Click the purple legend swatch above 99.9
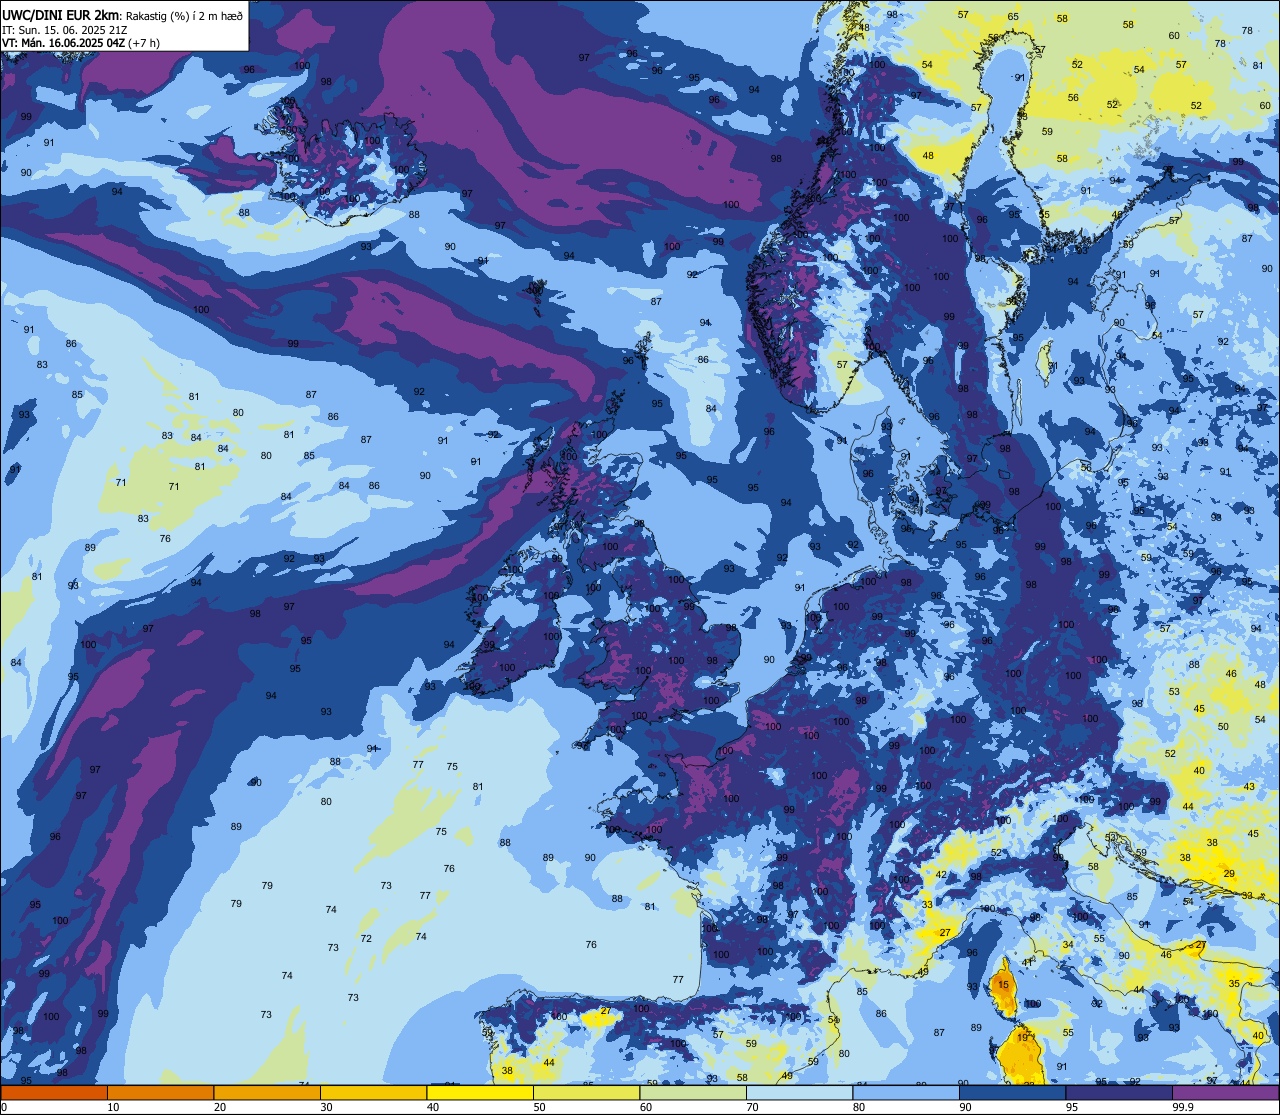 [x=1225, y=1092]
